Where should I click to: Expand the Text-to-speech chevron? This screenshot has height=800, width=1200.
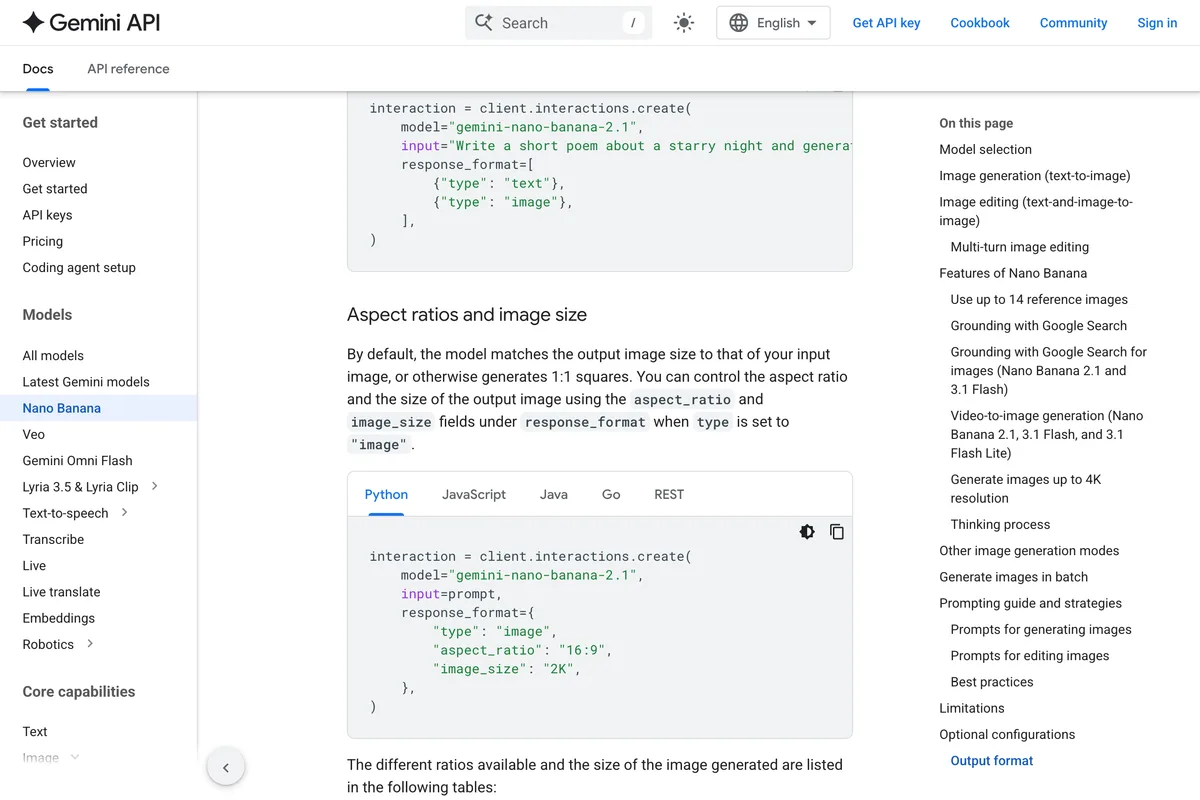coord(124,512)
